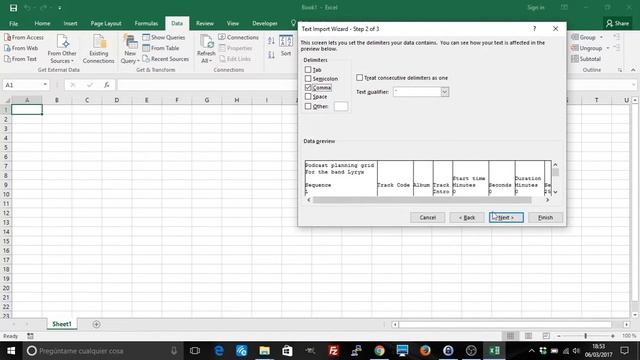
Task: Uncheck the Comma delimiter checkbox
Action: 308,87
